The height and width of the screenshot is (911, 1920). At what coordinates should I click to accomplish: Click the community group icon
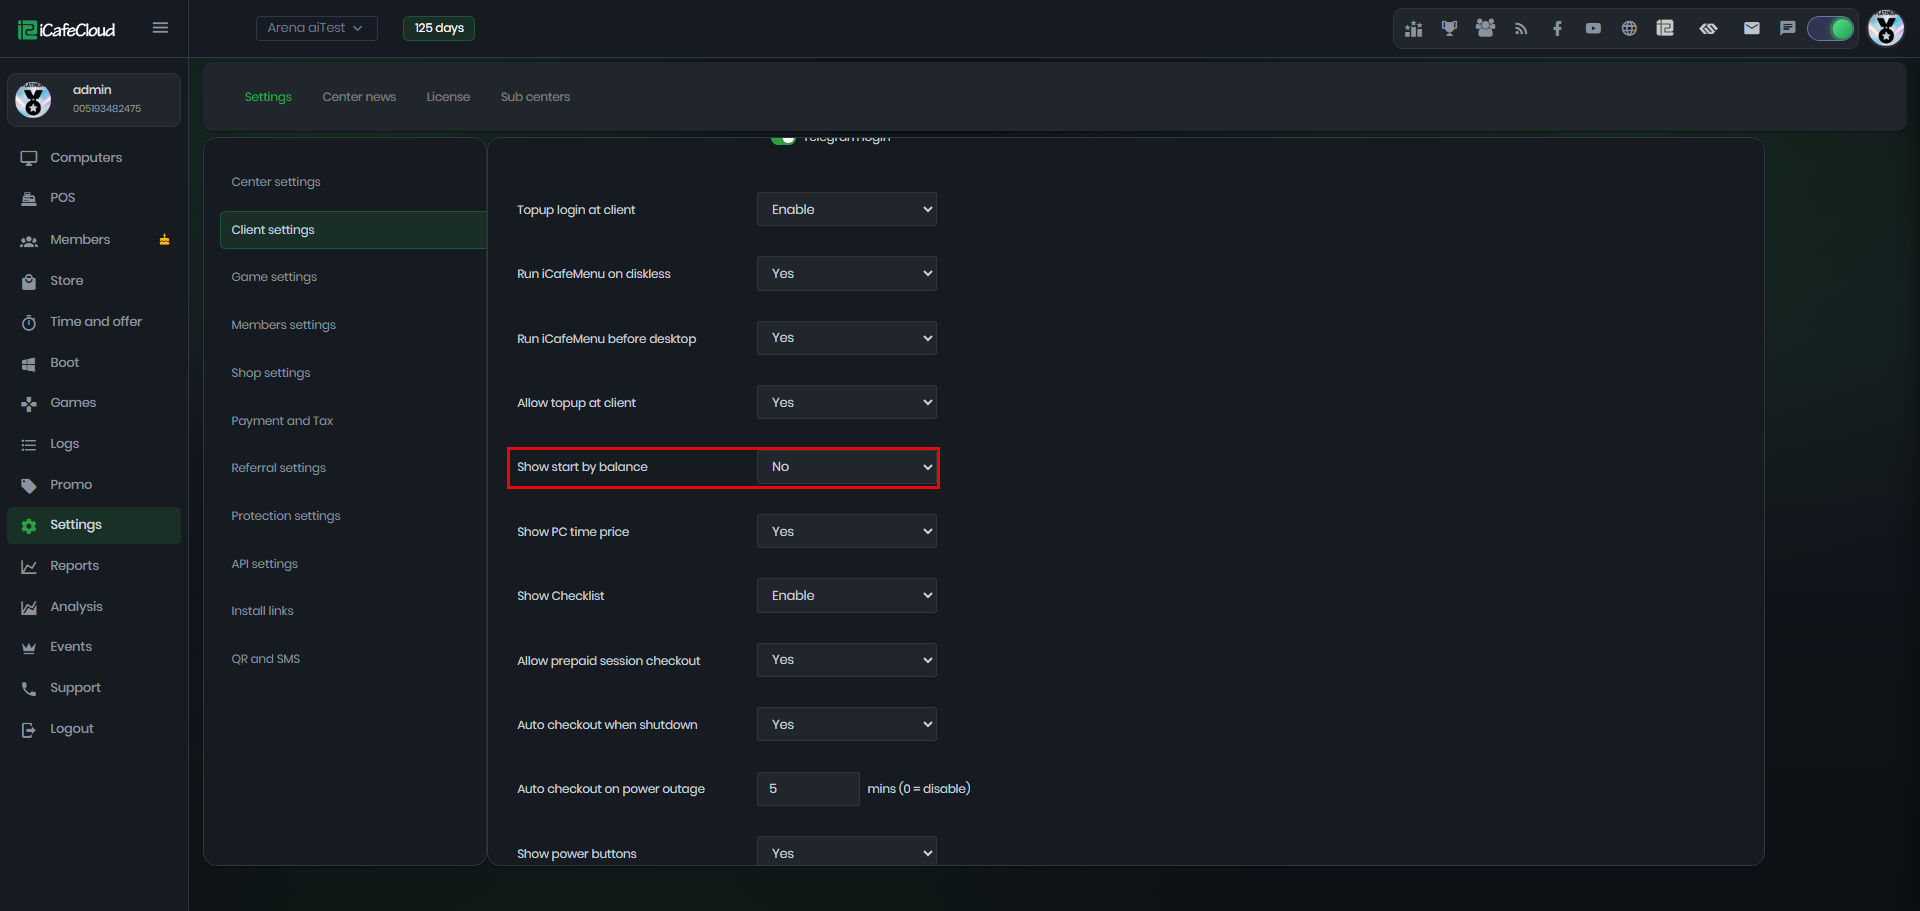coord(1485,29)
